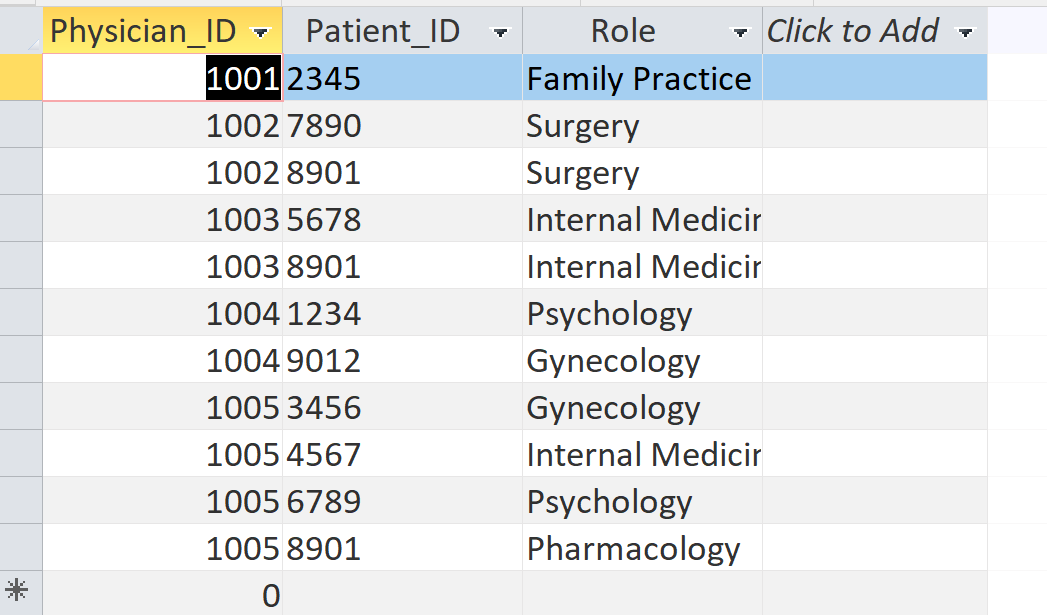Click Patient_ID cell containing 6789
1047x615 pixels.
click(400, 502)
